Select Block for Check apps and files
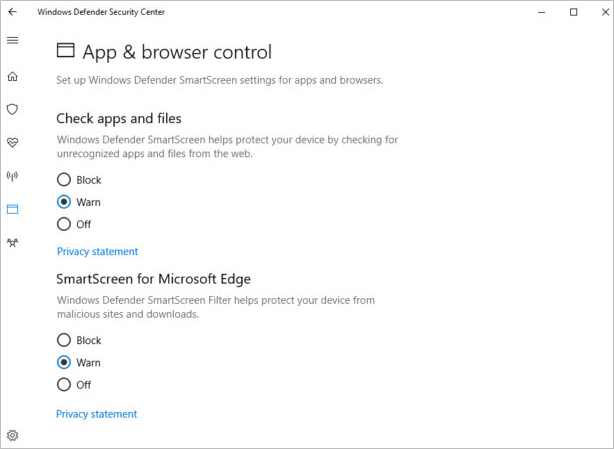The height and width of the screenshot is (449, 614). [x=64, y=180]
